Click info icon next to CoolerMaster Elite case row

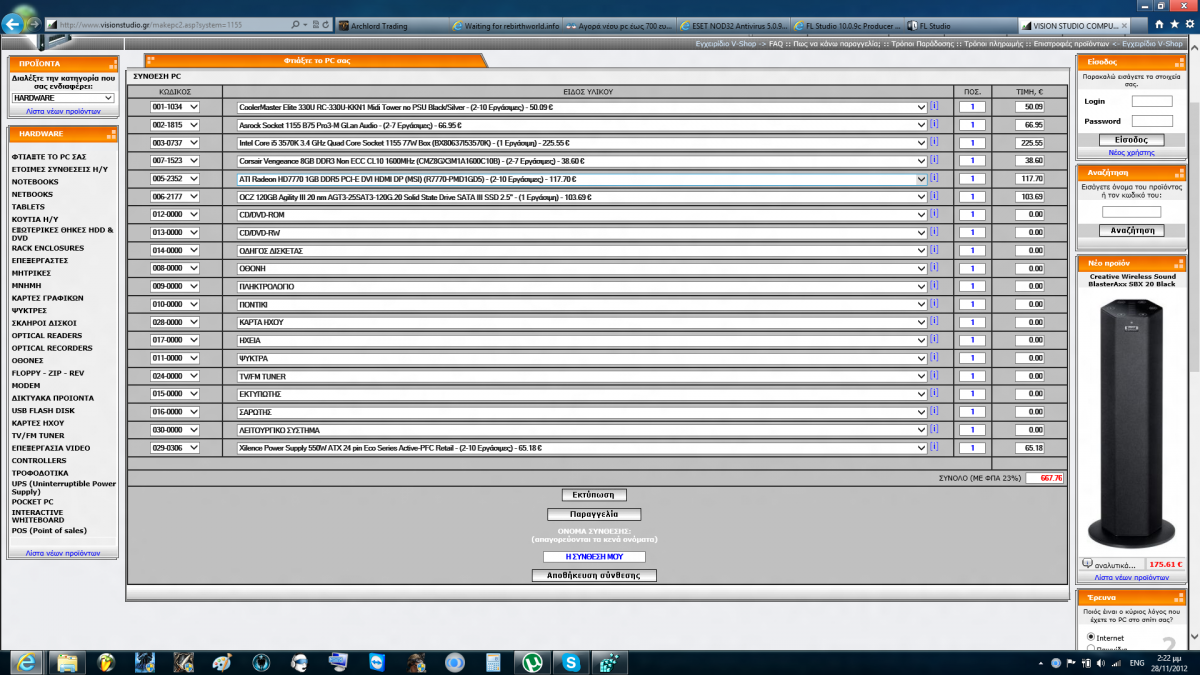tap(934, 107)
